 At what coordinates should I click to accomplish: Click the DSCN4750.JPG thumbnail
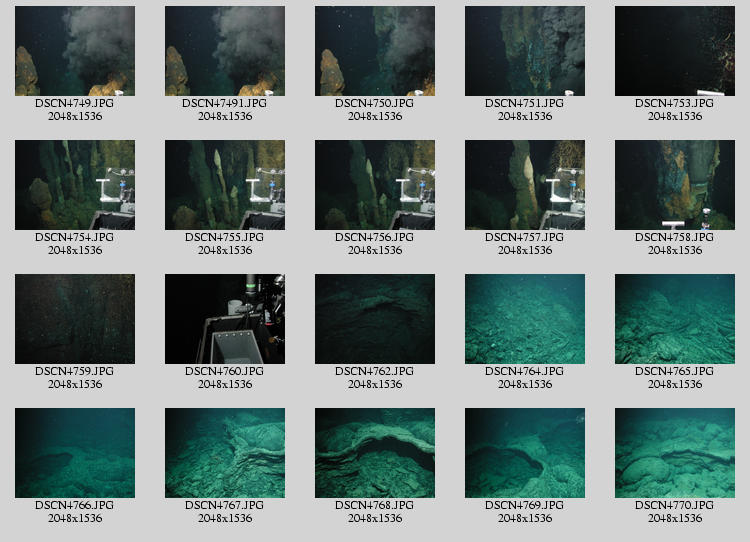(375, 51)
